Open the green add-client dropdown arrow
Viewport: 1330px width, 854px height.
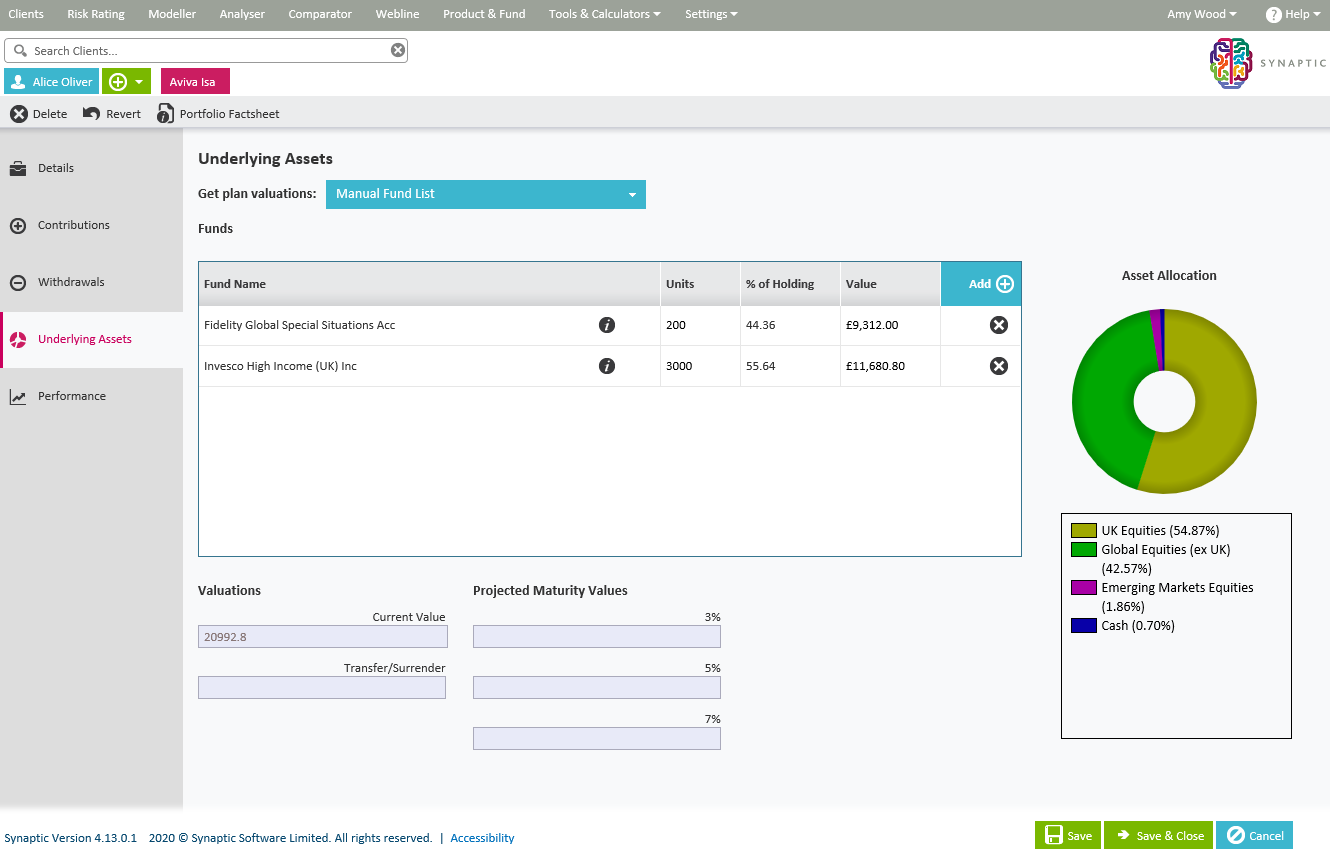(x=140, y=82)
